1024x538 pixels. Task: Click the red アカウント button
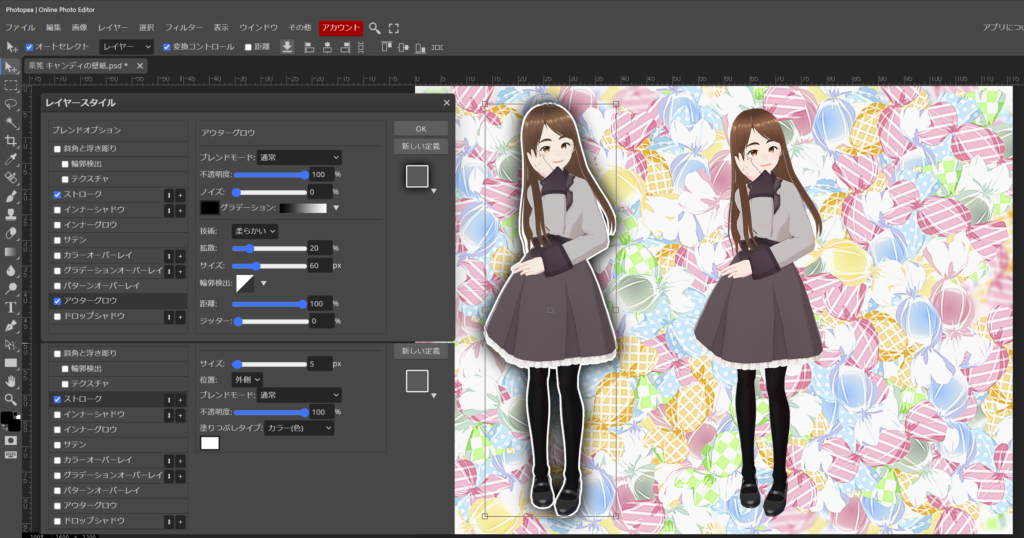340,28
